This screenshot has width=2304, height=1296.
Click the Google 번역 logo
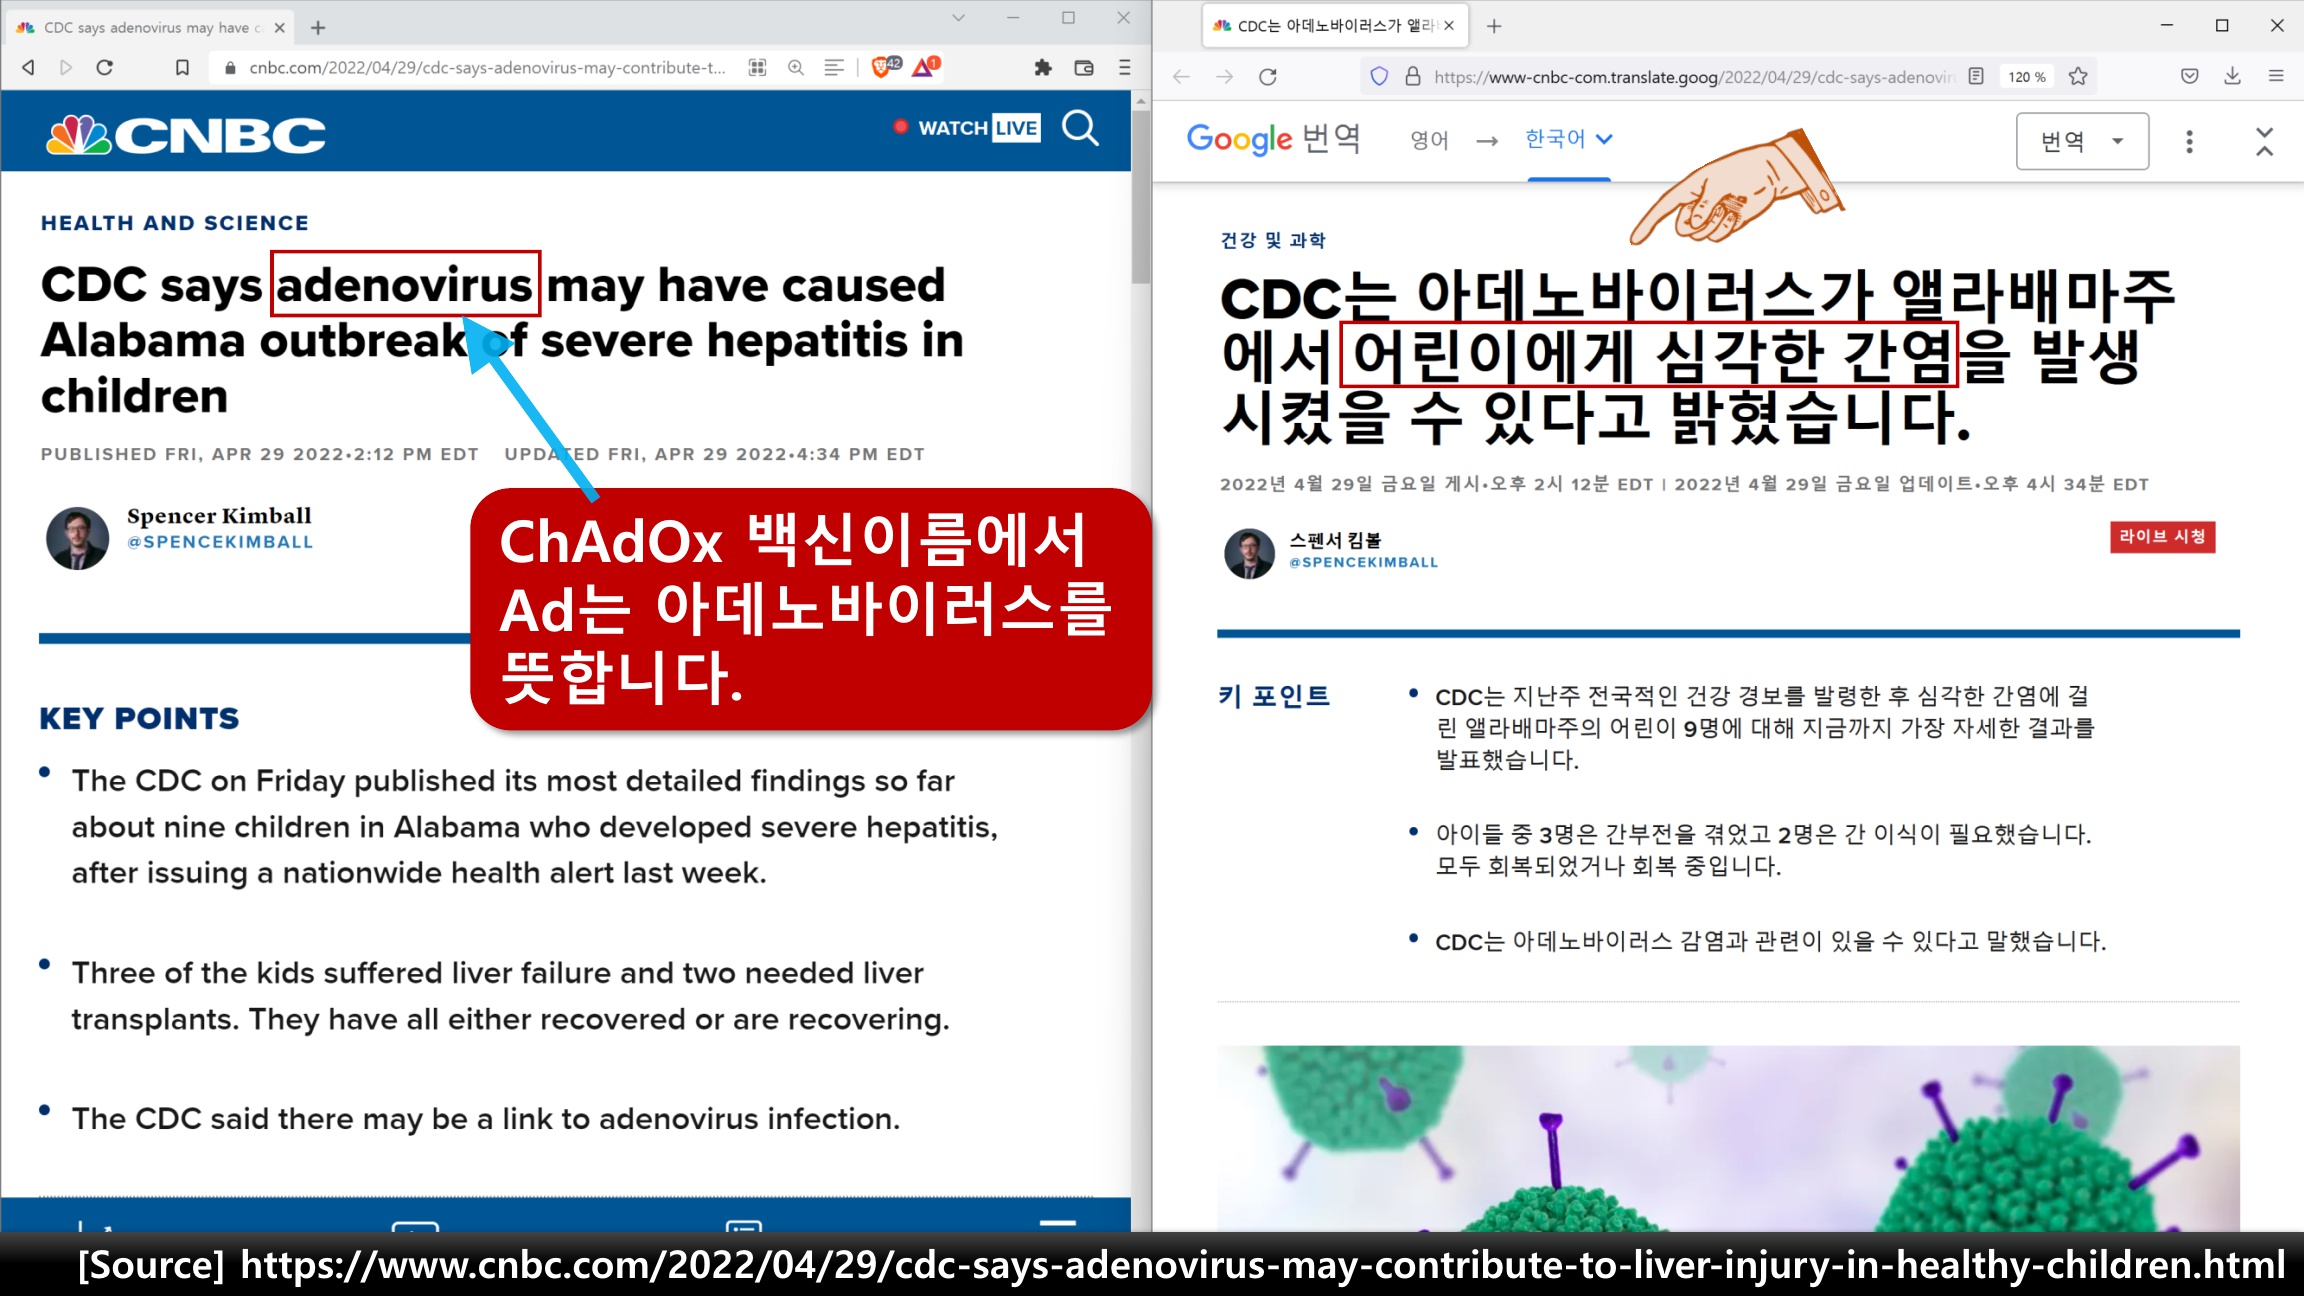pos(1273,139)
